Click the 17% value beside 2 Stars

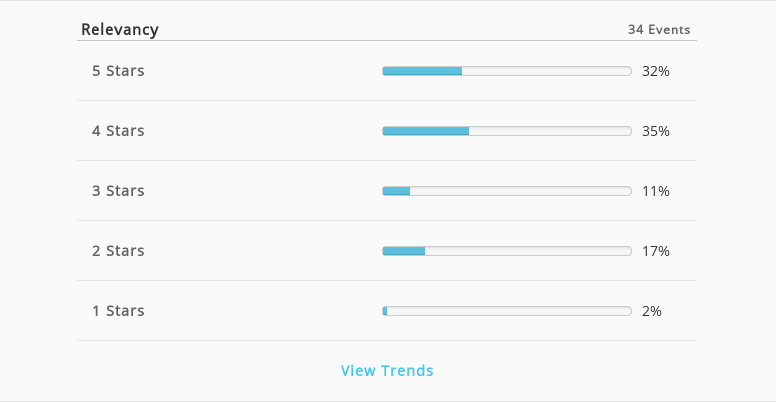click(x=656, y=251)
